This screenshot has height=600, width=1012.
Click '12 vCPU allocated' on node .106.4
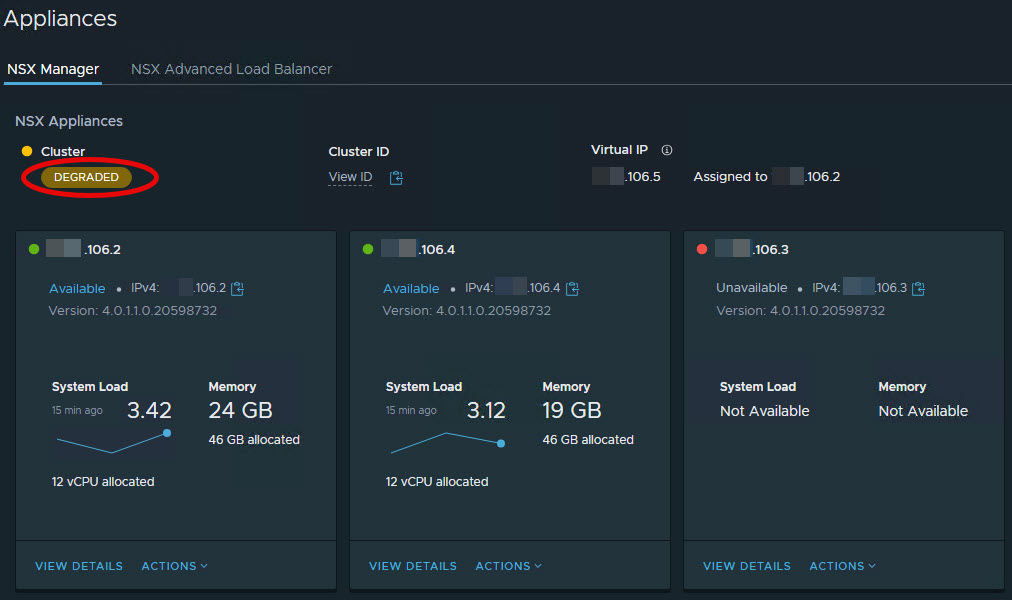click(437, 481)
